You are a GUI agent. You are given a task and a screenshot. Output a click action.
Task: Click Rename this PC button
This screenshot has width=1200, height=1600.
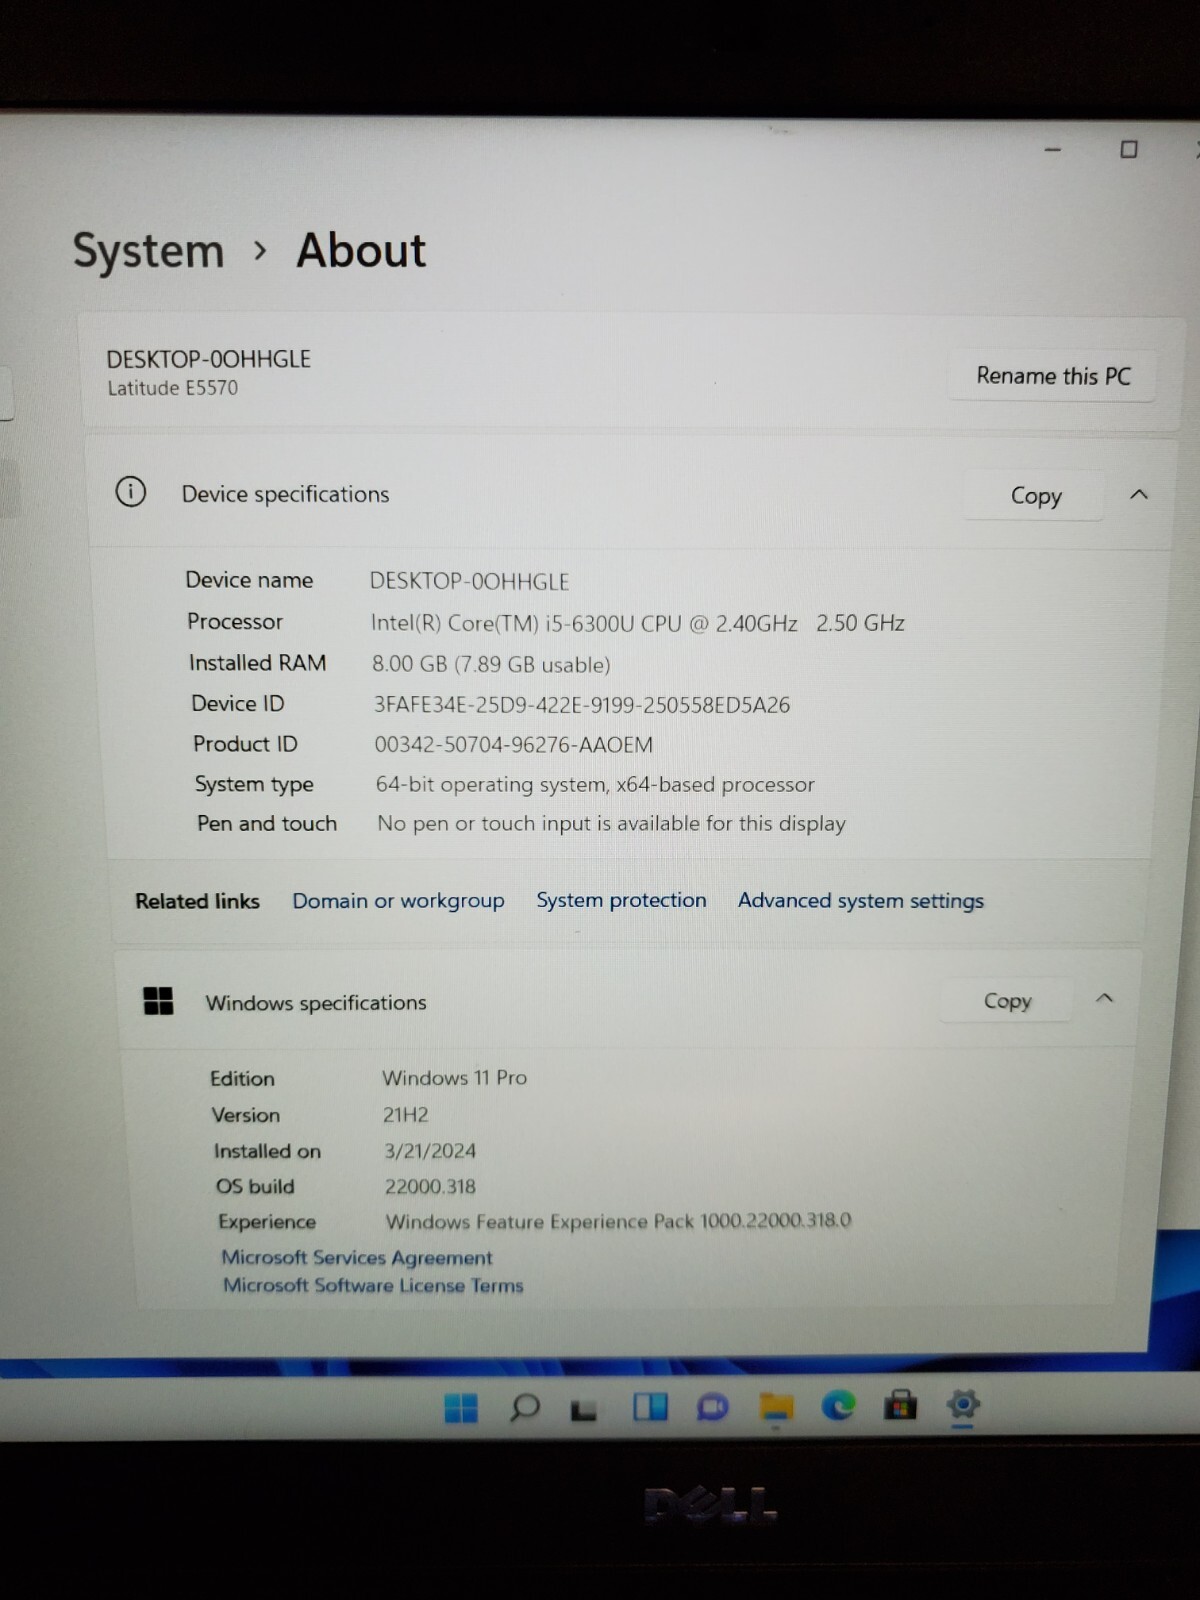click(x=1053, y=376)
